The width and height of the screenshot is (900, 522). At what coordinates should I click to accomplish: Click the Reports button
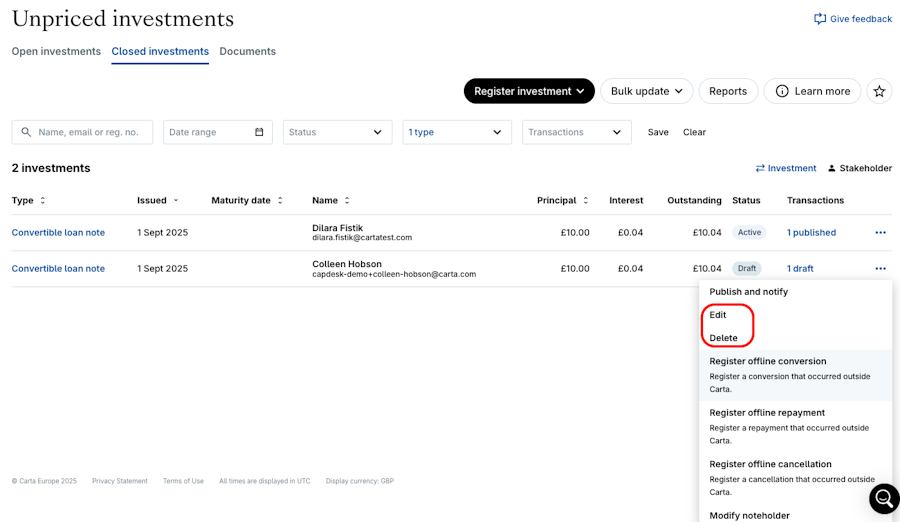tap(728, 91)
